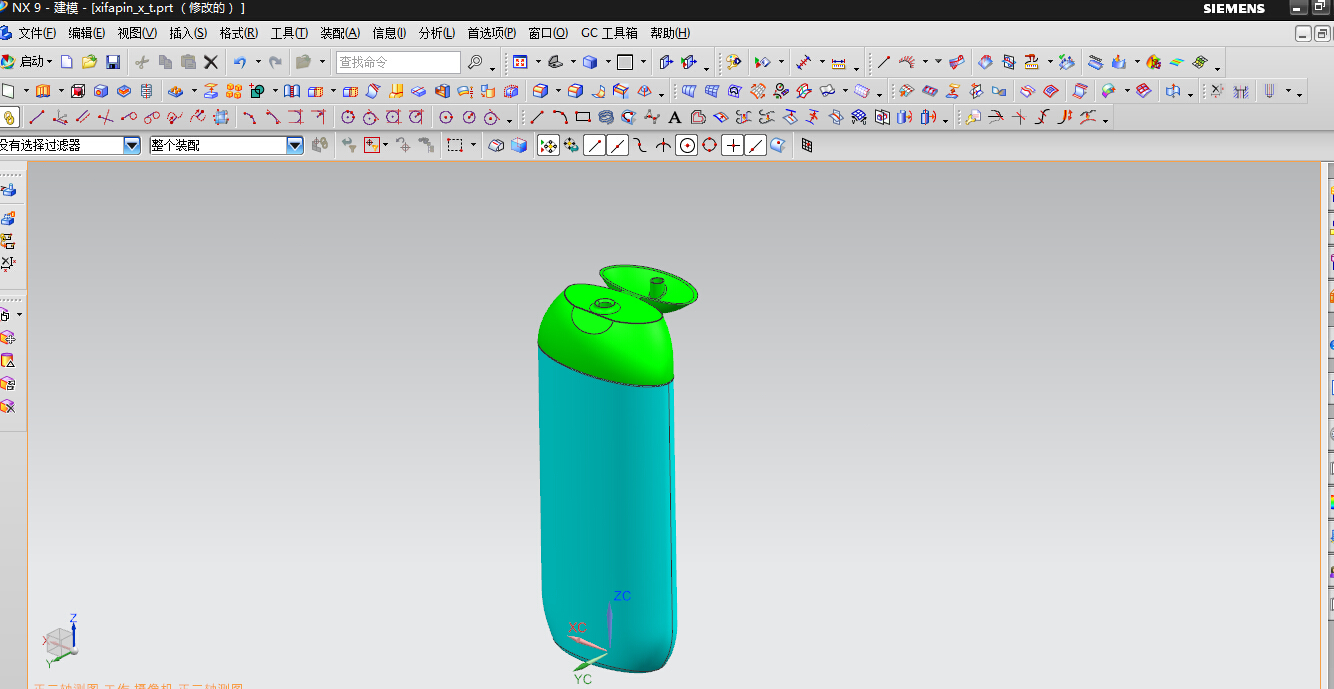This screenshot has height=689, width=1334.
Task: Click the view triad orientation cube
Action: 60,640
